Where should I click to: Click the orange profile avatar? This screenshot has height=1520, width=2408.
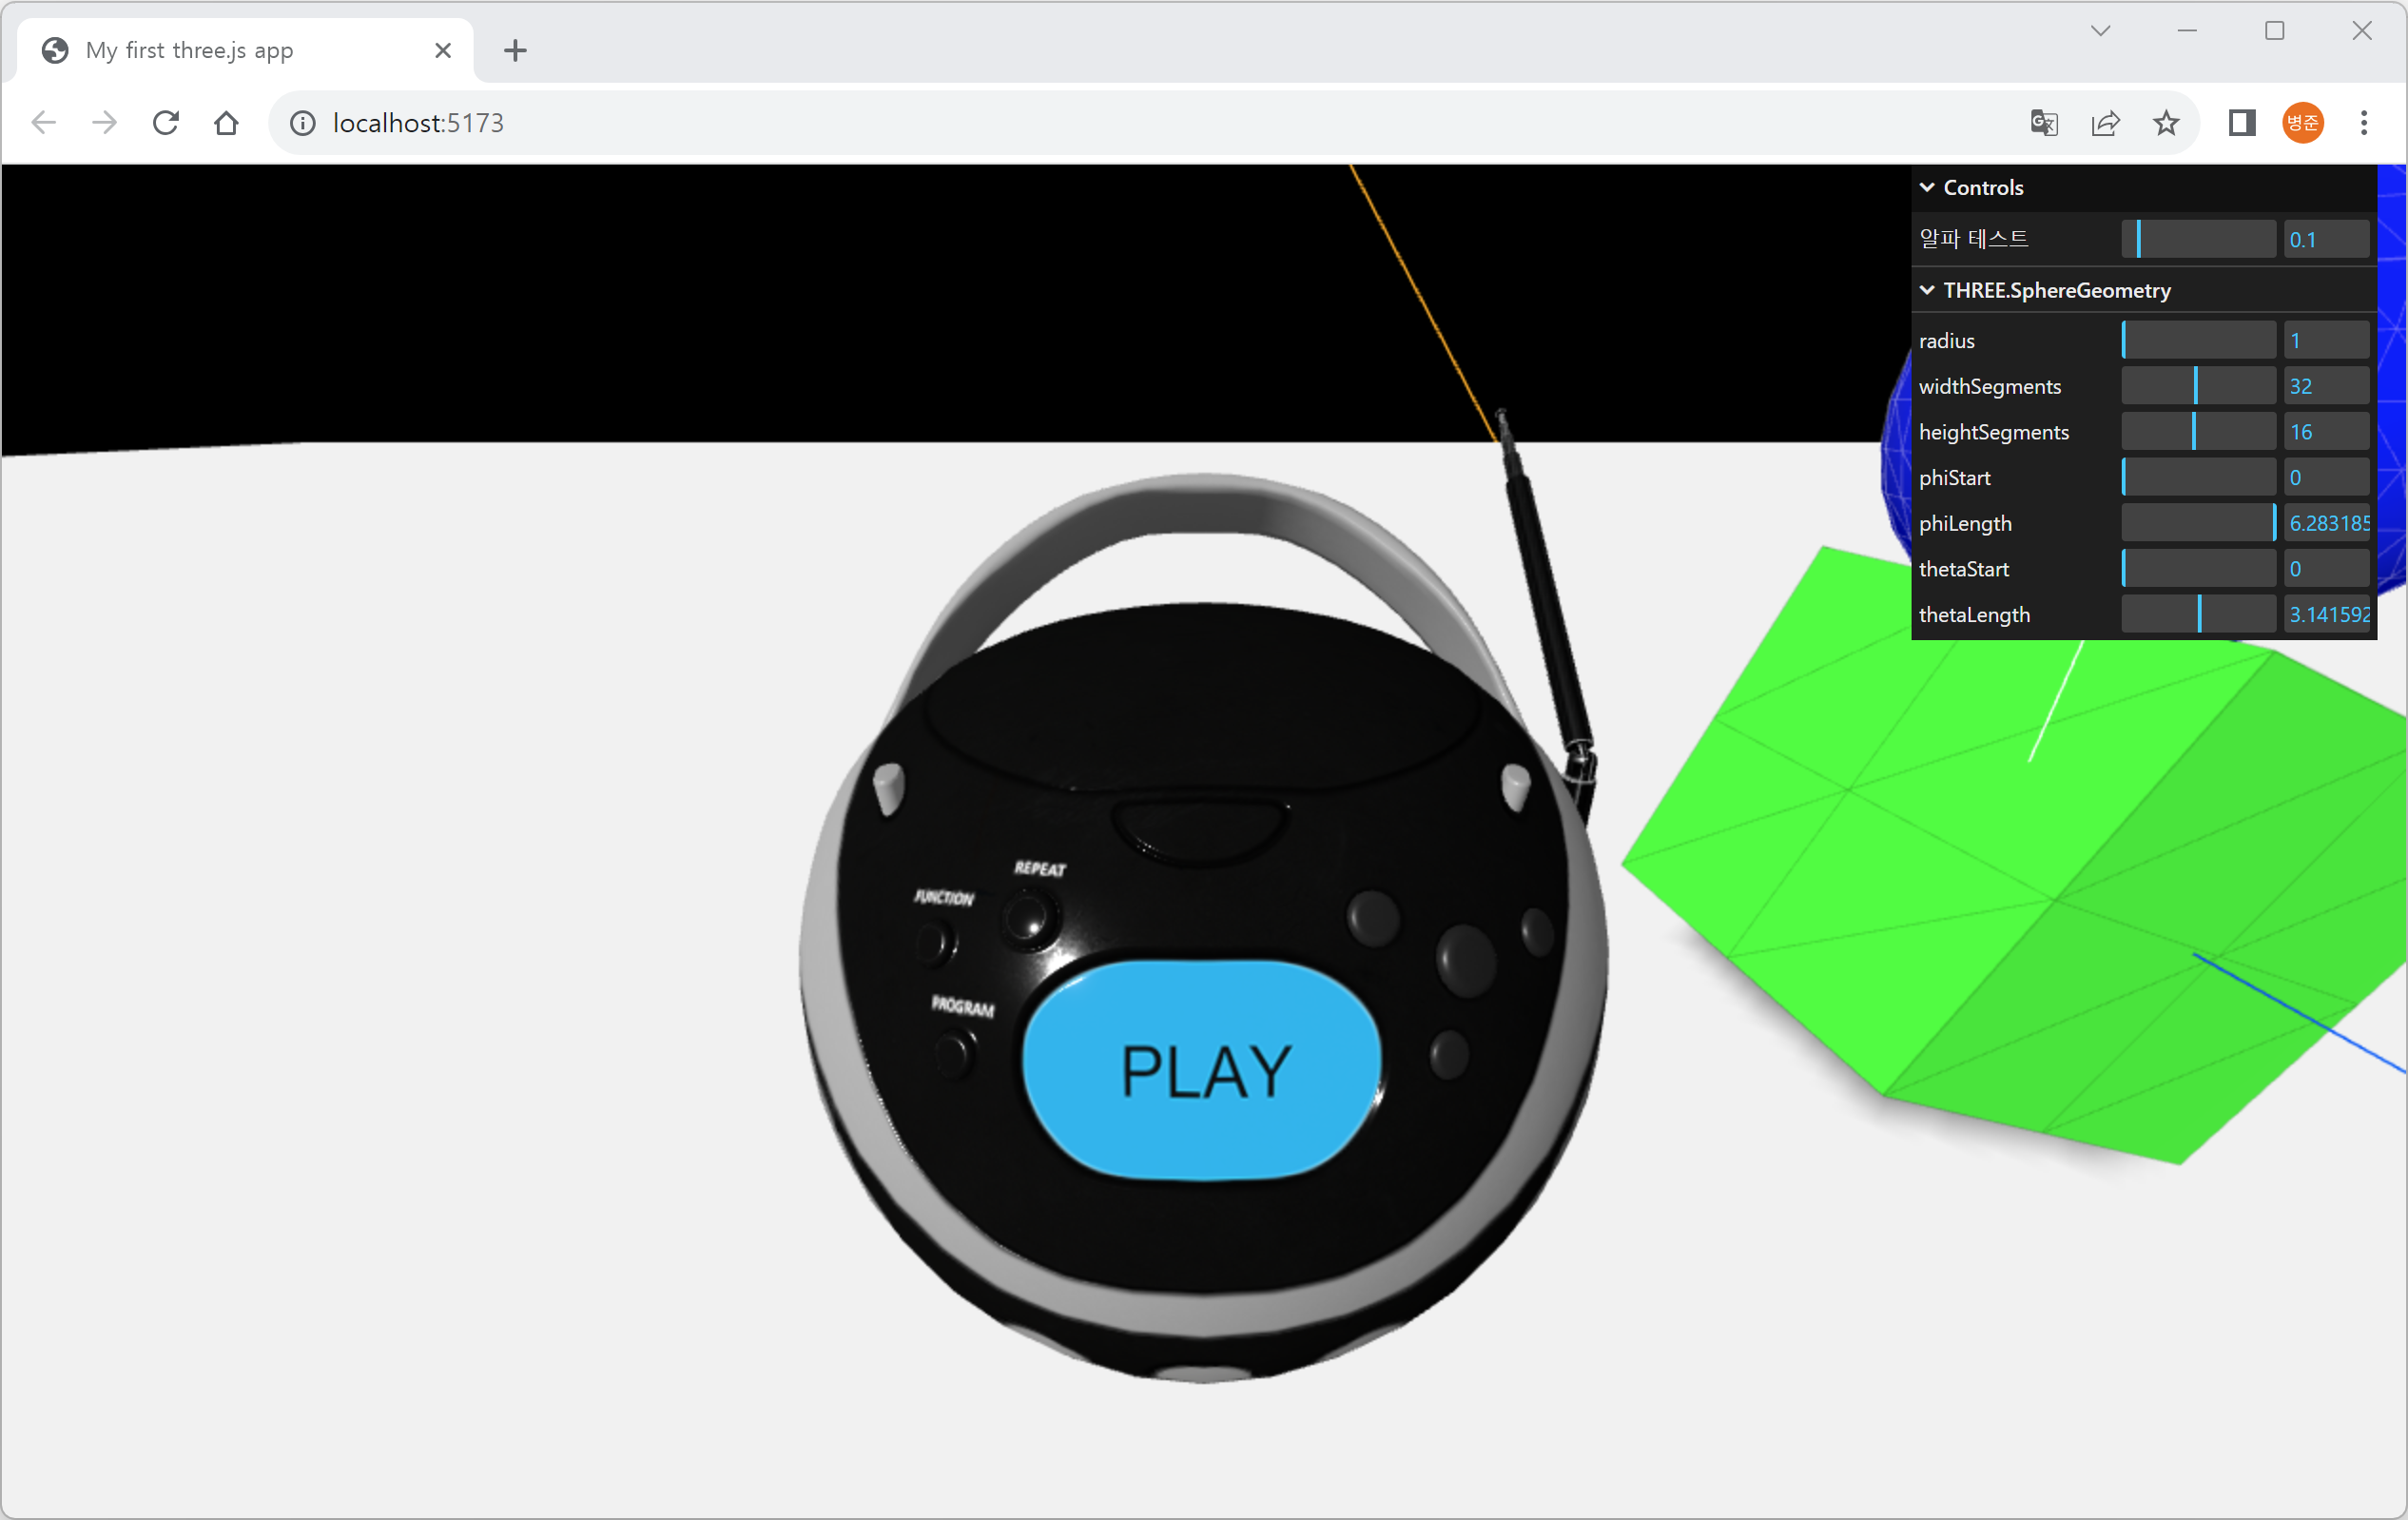2302,123
